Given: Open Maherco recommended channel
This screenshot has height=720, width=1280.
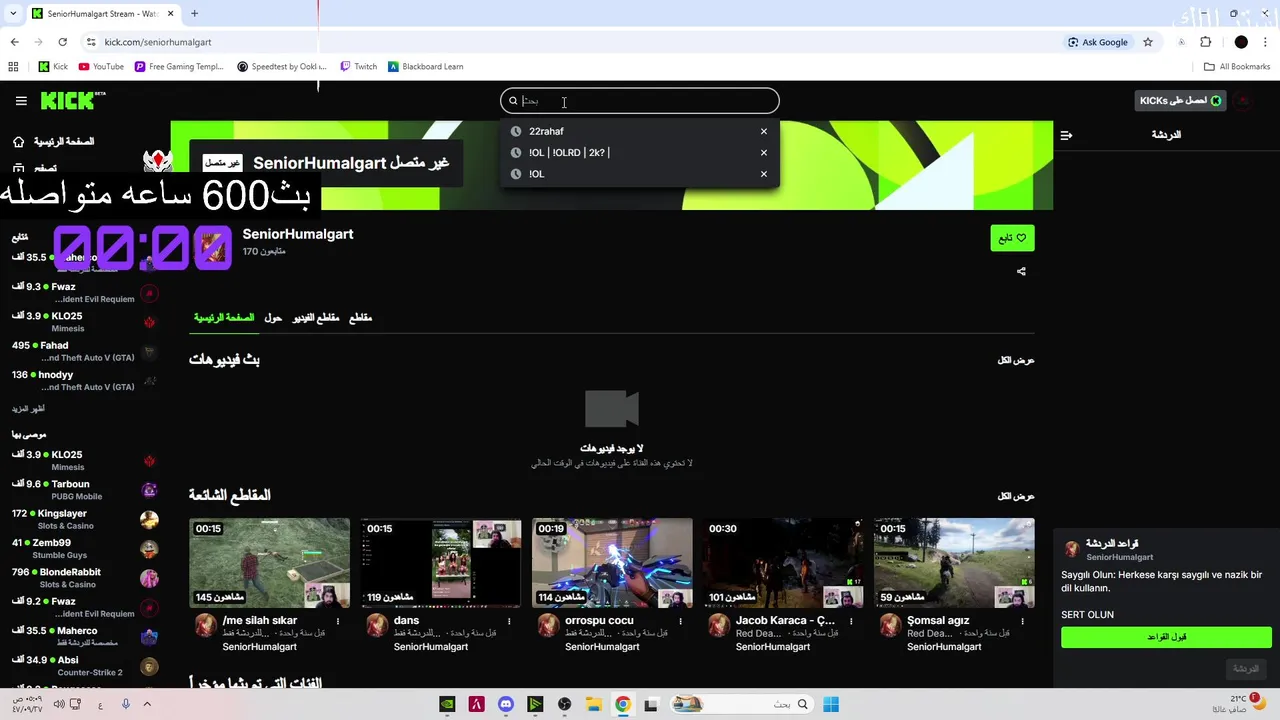Looking at the screenshot, I should (x=84, y=637).
